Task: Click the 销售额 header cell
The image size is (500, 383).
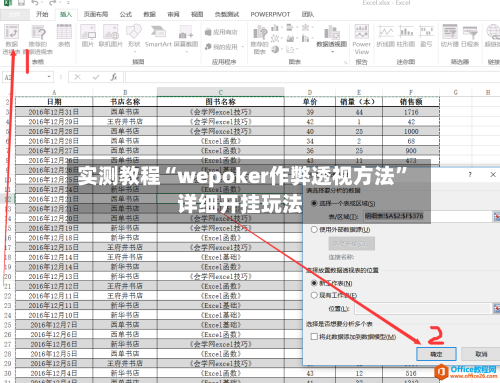Action: 411,102
